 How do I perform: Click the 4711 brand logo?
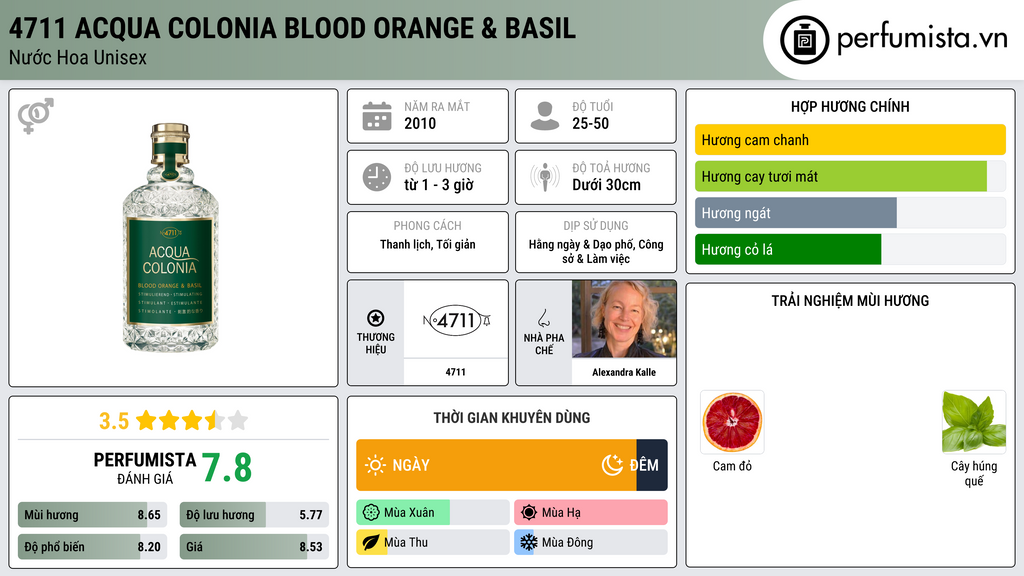click(x=456, y=320)
